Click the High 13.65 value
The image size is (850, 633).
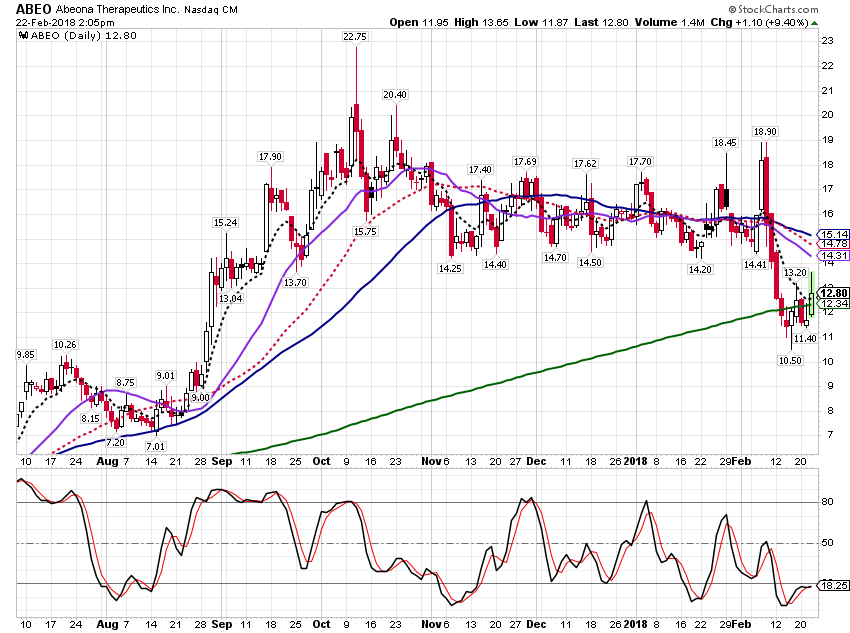pyautogui.click(x=481, y=22)
